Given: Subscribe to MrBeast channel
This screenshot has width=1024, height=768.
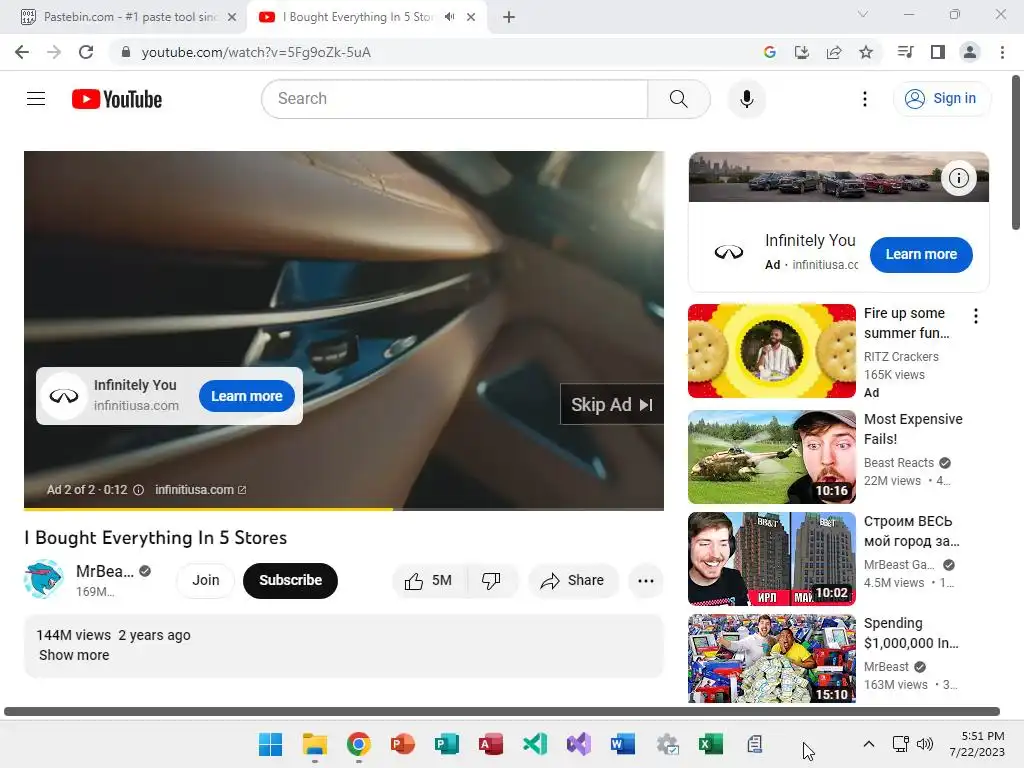Looking at the screenshot, I should click(x=290, y=580).
